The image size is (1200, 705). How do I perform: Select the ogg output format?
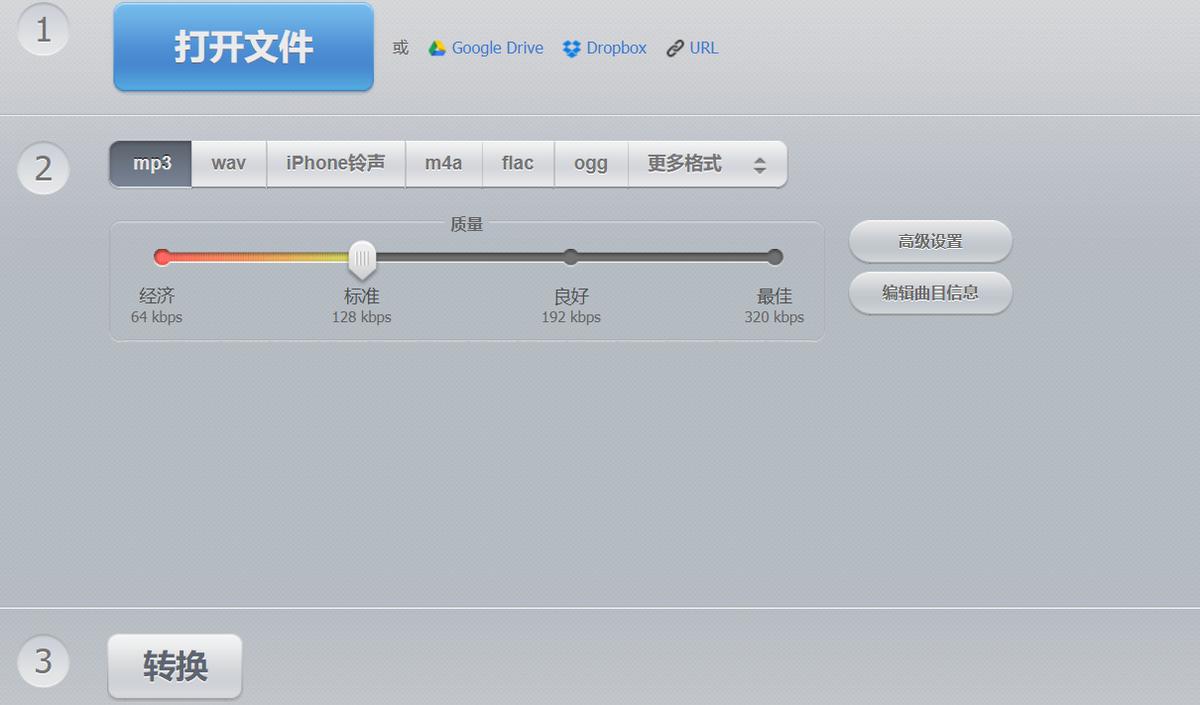590,163
